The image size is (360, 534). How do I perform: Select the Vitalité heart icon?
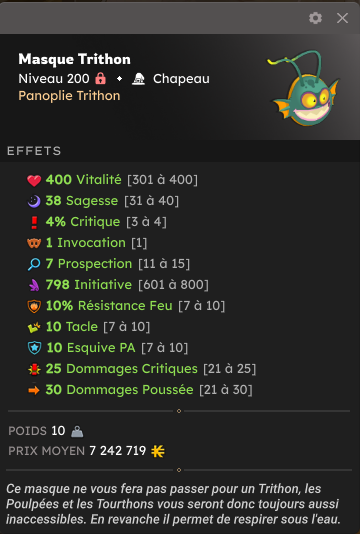[34, 180]
